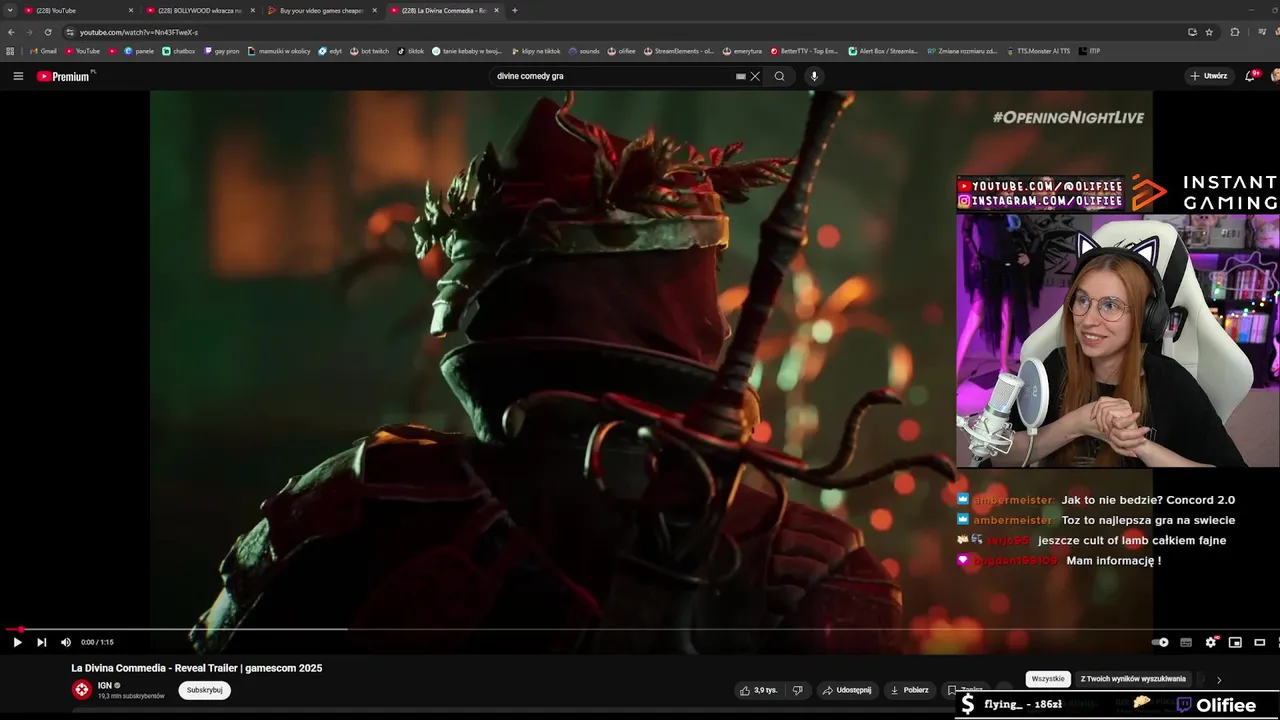The width and height of the screenshot is (1280, 720).
Task: Mute the video player volume
Action: (66, 642)
